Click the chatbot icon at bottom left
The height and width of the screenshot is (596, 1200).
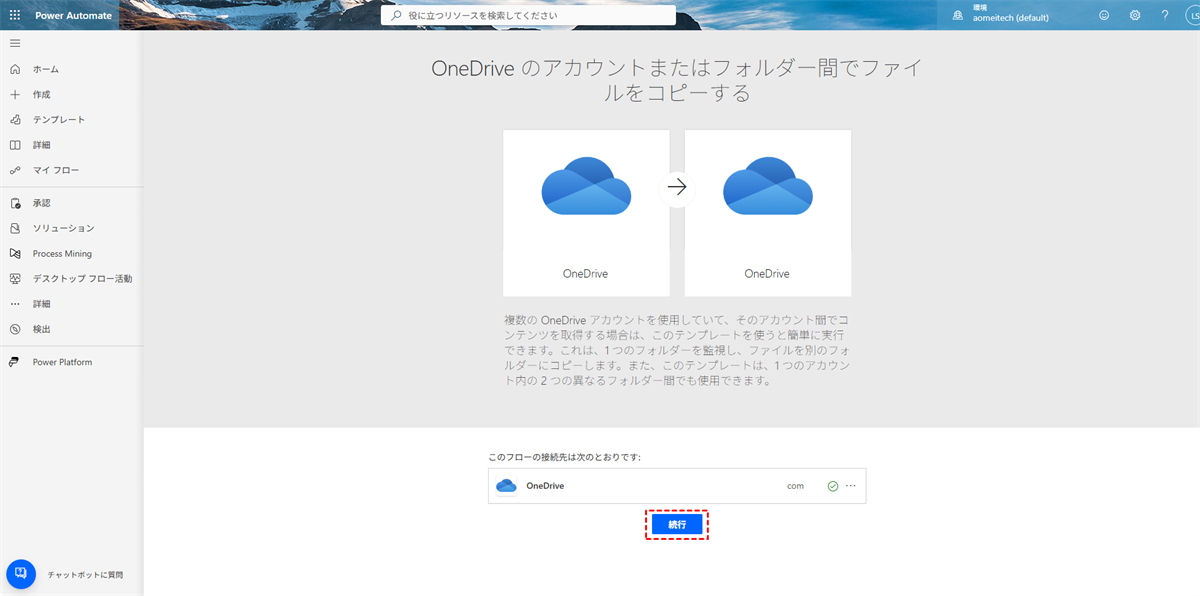click(x=21, y=574)
